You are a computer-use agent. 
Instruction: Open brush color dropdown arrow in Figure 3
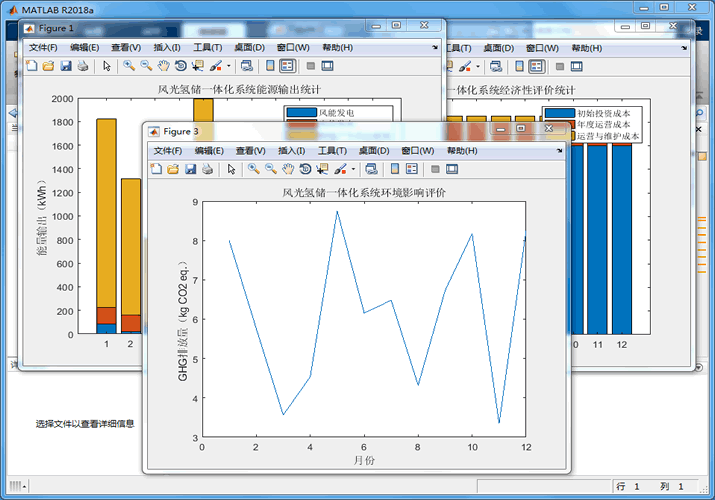pyautogui.click(x=353, y=169)
